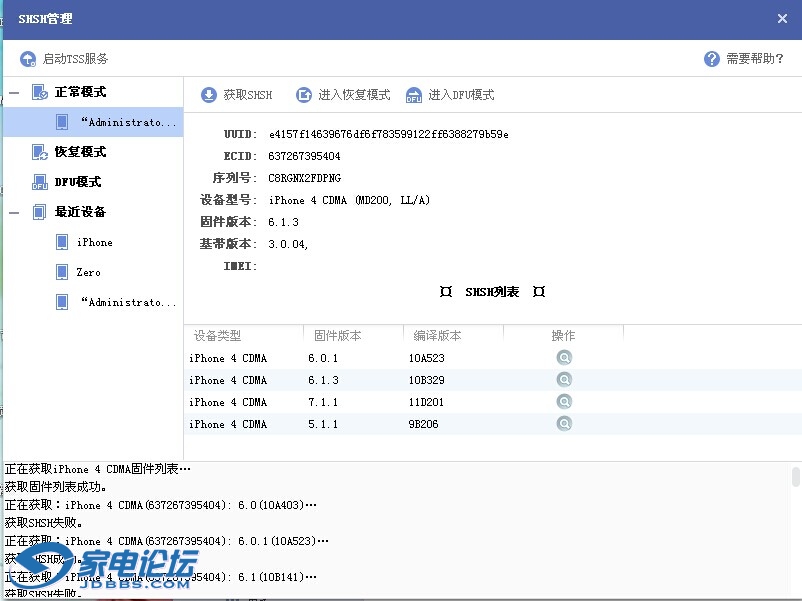Screen dimensions: 802x601
Task: Select the Zero device under 最近设备
Action: (x=88, y=272)
